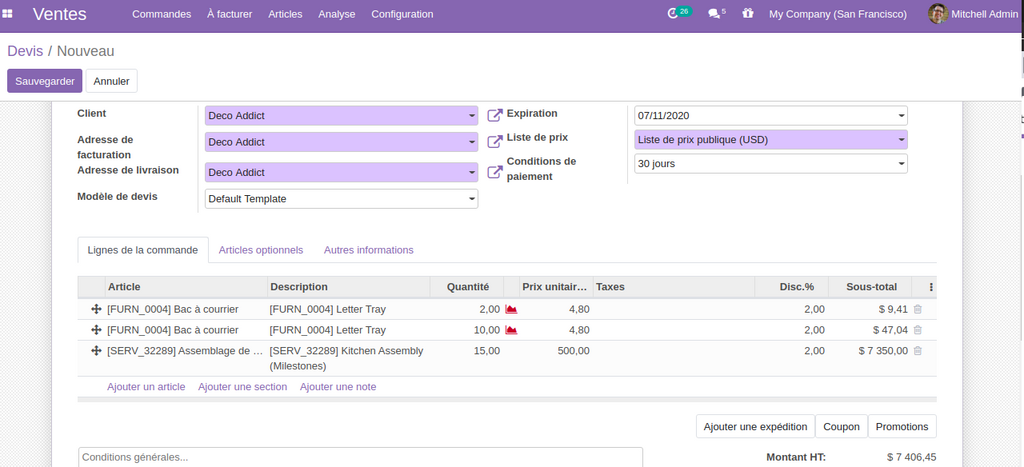Click the gift box icon
This screenshot has height=467, width=1024.
(x=747, y=14)
